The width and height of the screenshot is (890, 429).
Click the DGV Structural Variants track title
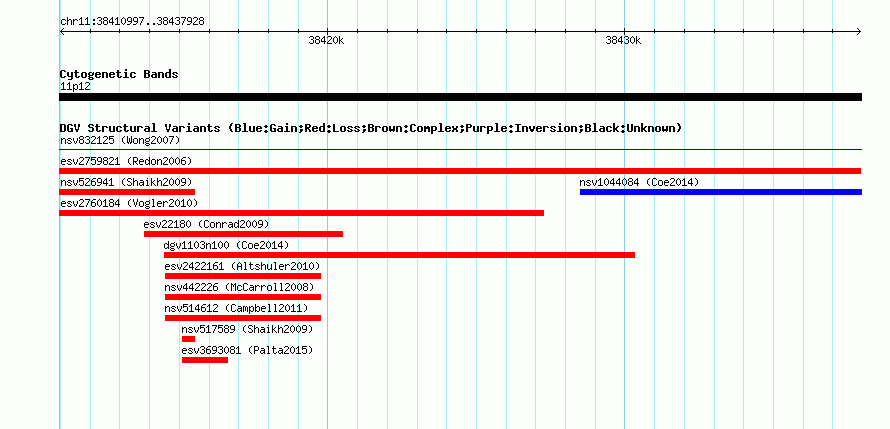click(x=371, y=128)
